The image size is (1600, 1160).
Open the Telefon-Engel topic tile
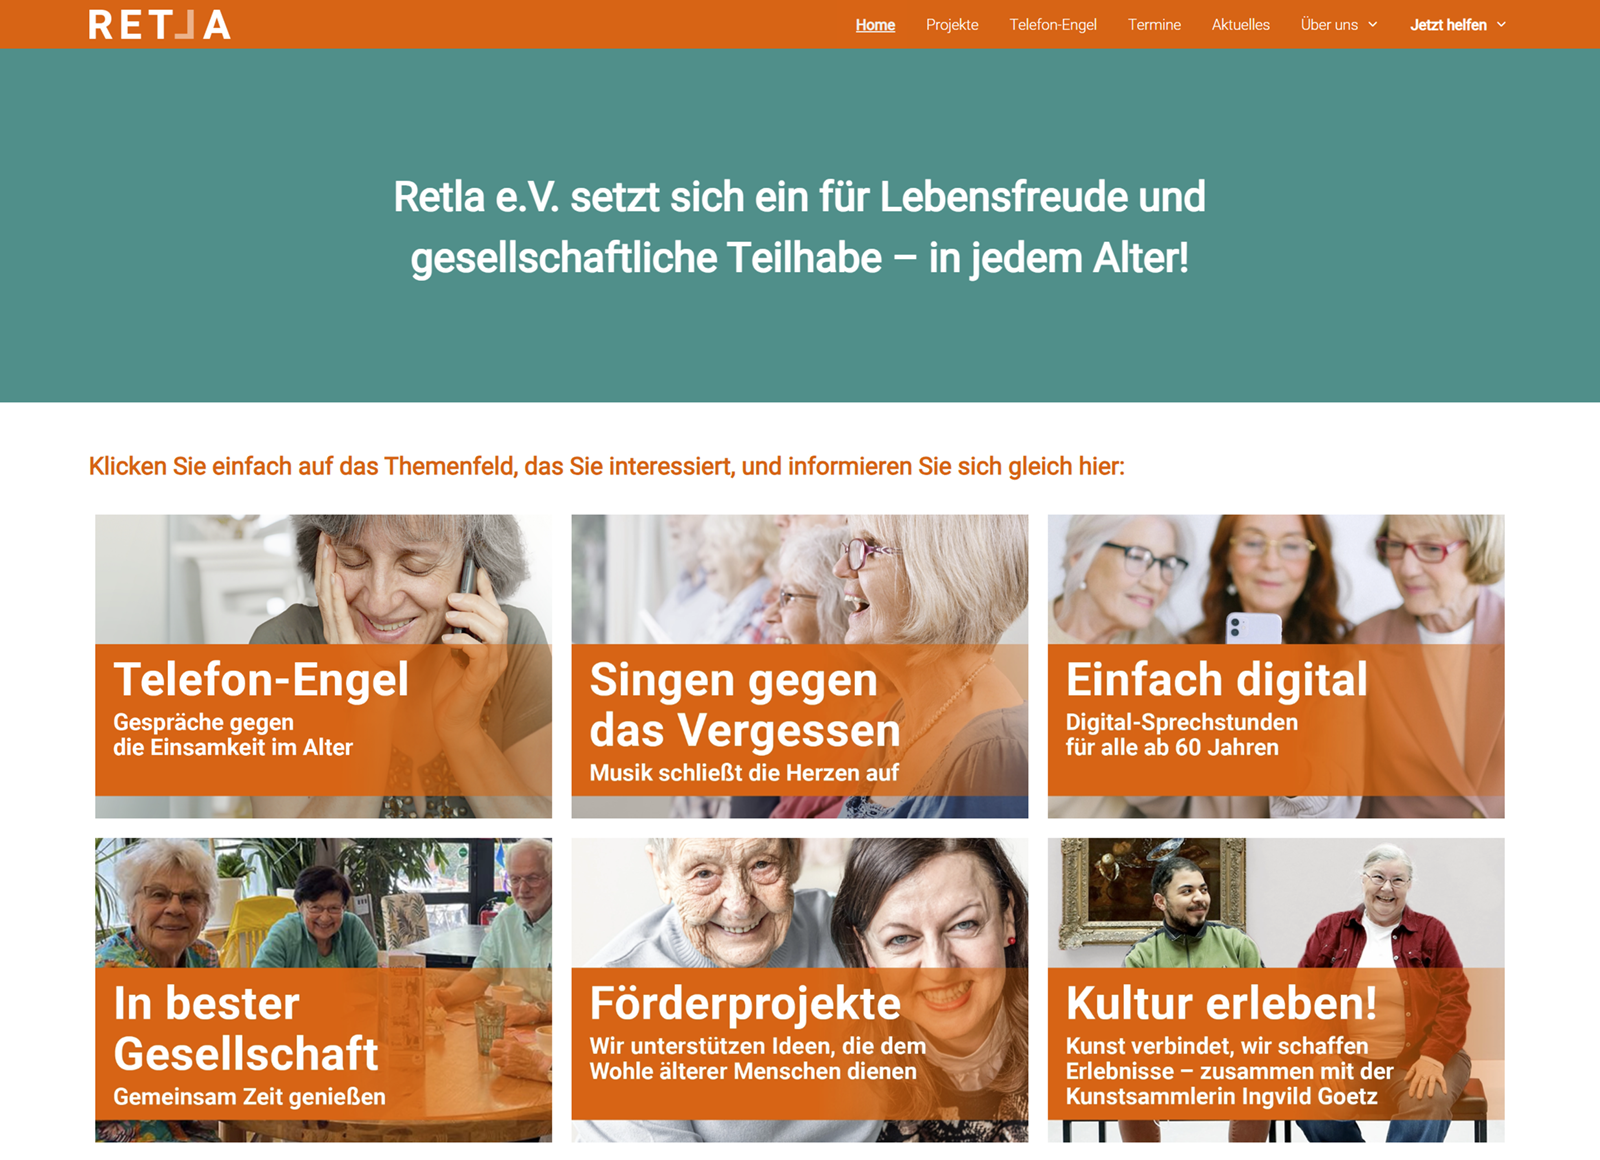tap(323, 666)
